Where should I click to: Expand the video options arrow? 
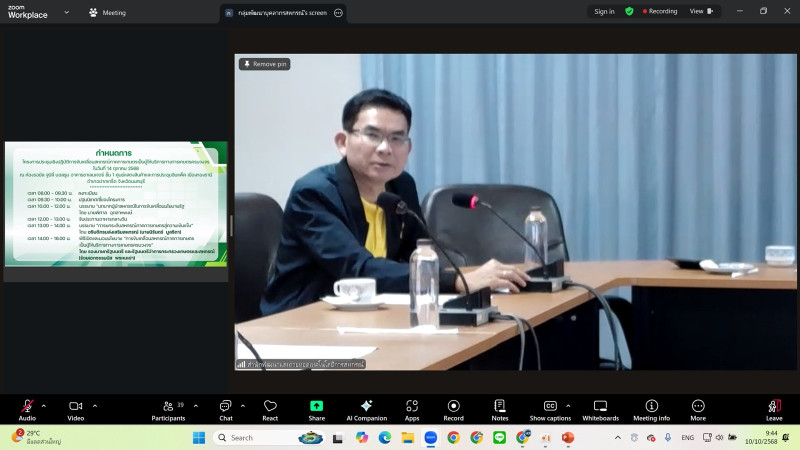tap(94, 405)
